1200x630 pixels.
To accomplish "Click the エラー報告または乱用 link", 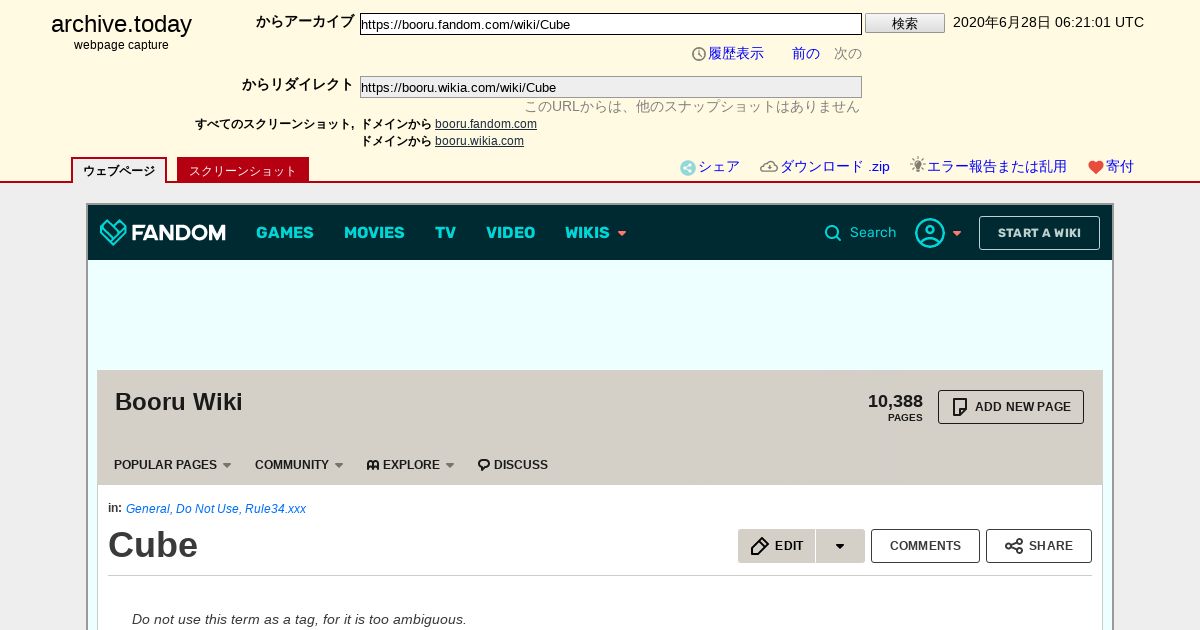I will click(x=997, y=167).
